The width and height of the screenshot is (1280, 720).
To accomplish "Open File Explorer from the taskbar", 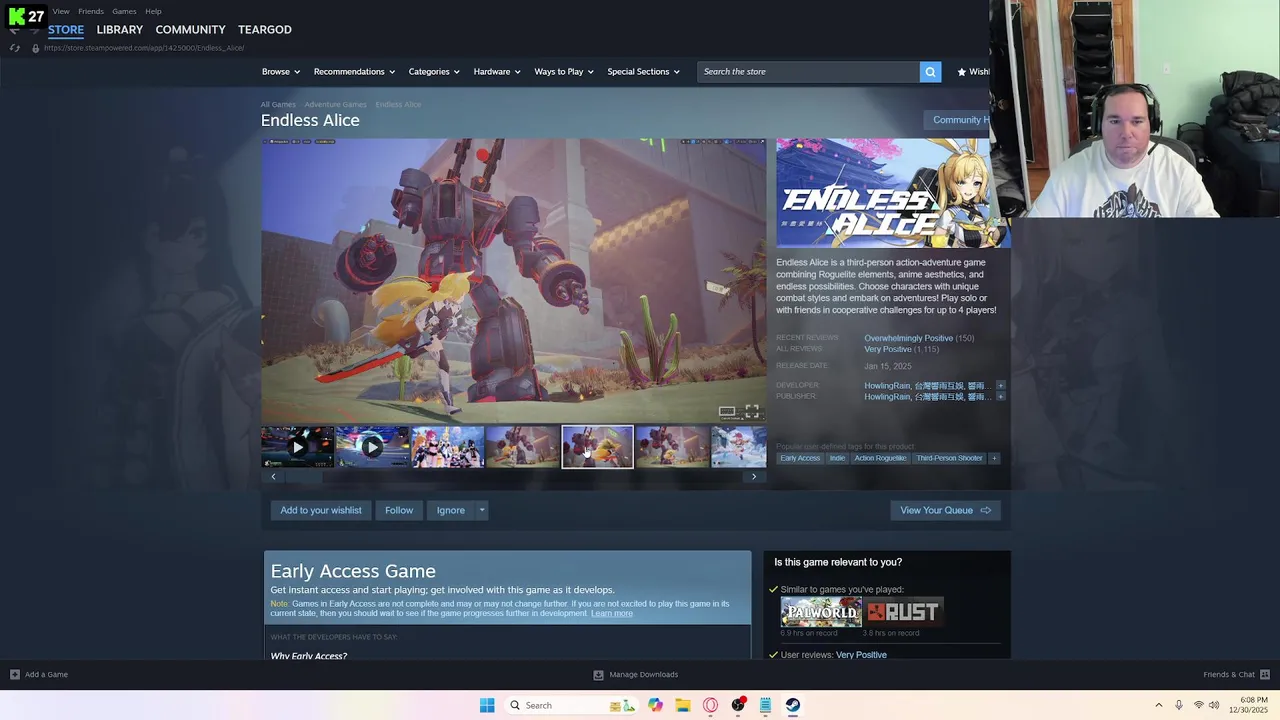I will [x=683, y=705].
